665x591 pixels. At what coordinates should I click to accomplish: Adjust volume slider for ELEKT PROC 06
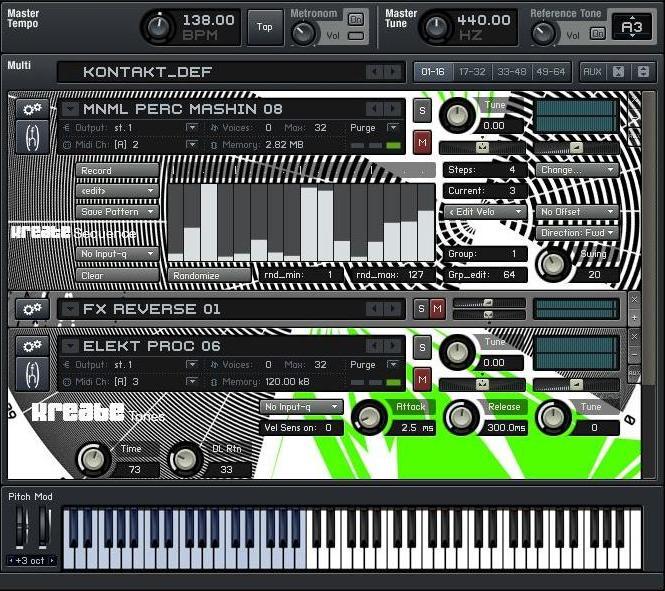coord(576,385)
